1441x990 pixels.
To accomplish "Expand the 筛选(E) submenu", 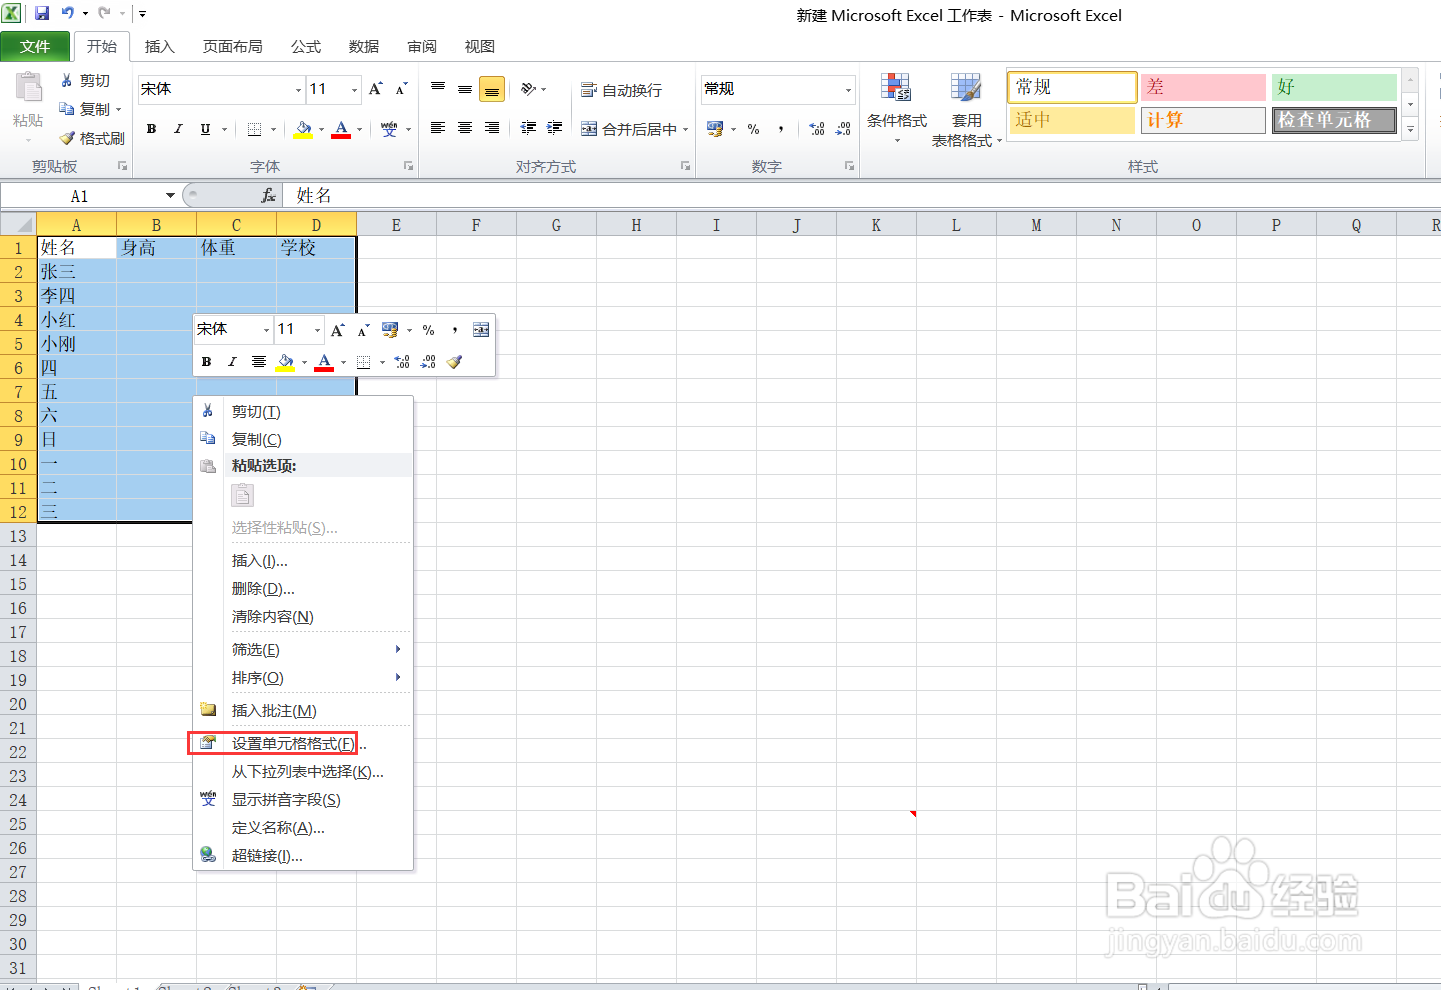I will (x=303, y=650).
